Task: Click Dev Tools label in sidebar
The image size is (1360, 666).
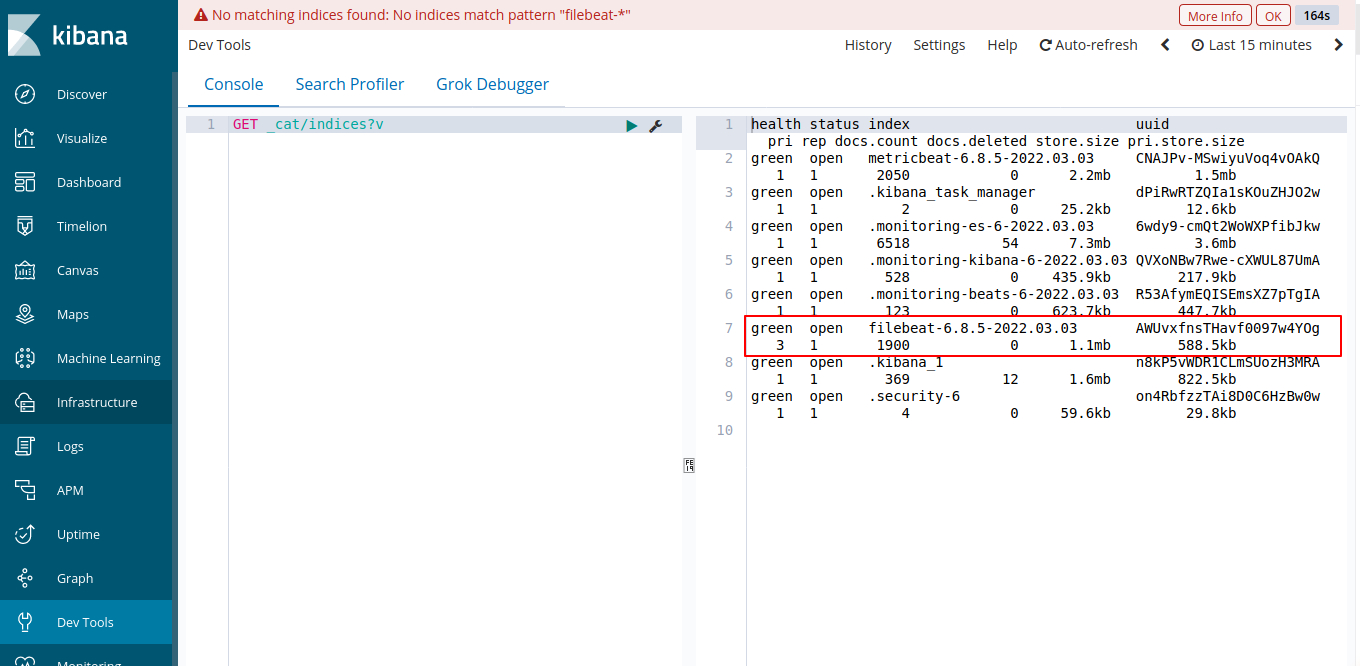Action: pos(85,622)
